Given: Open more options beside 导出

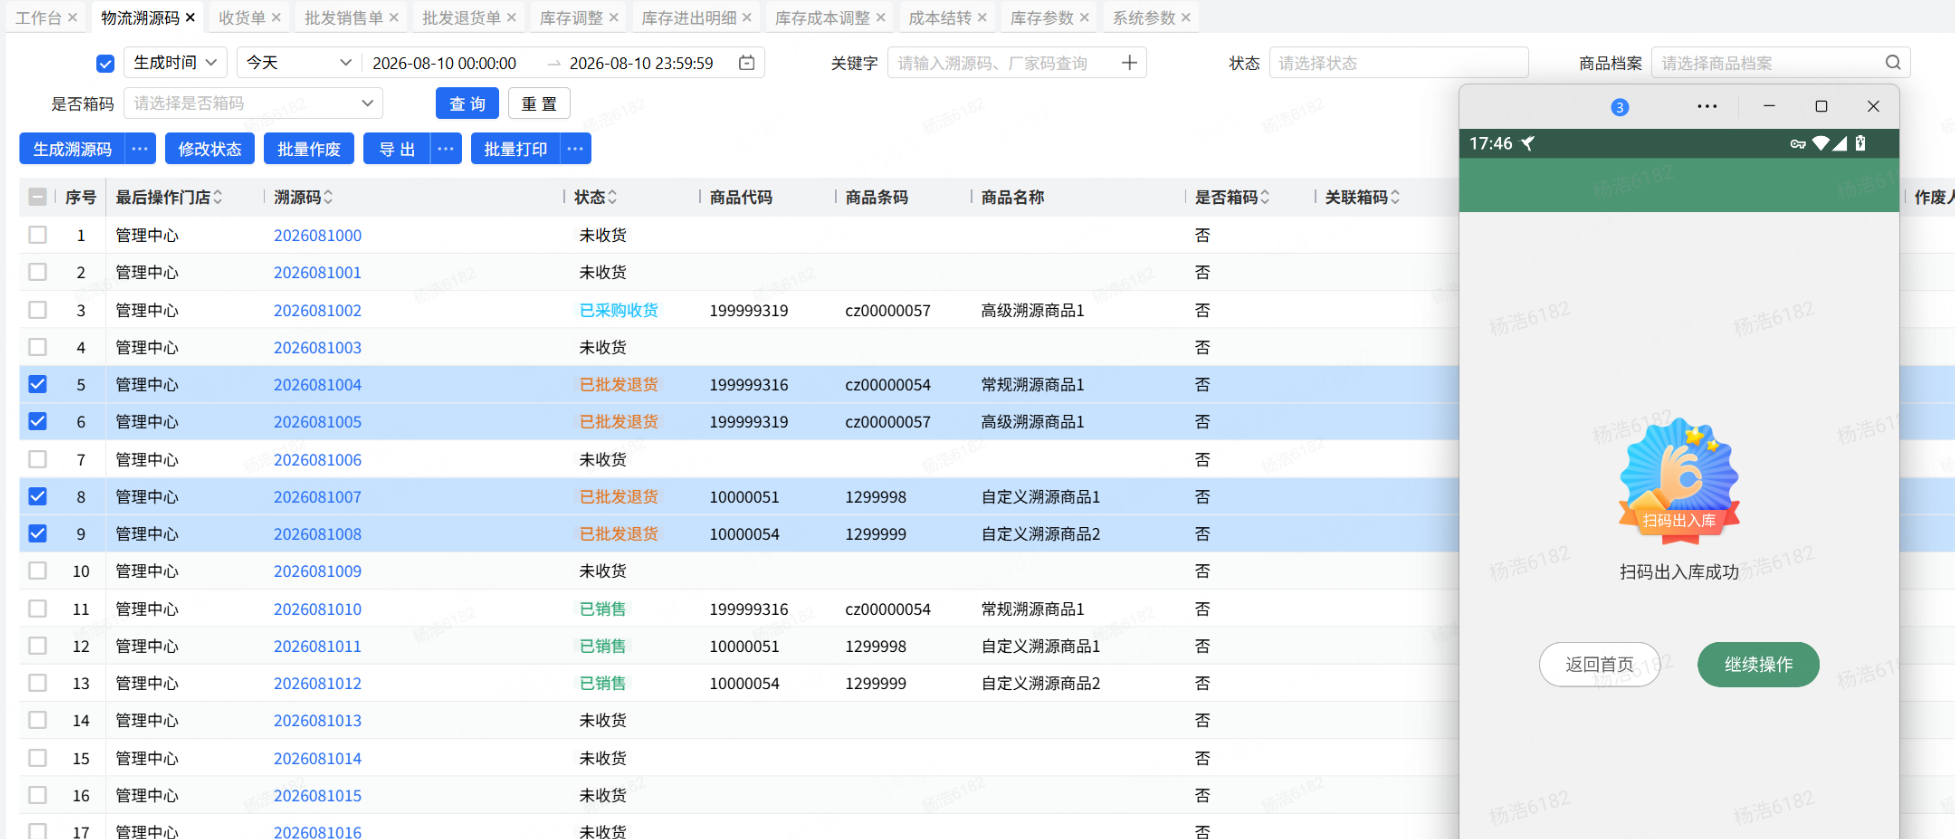Looking at the screenshot, I should (x=446, y=149).
